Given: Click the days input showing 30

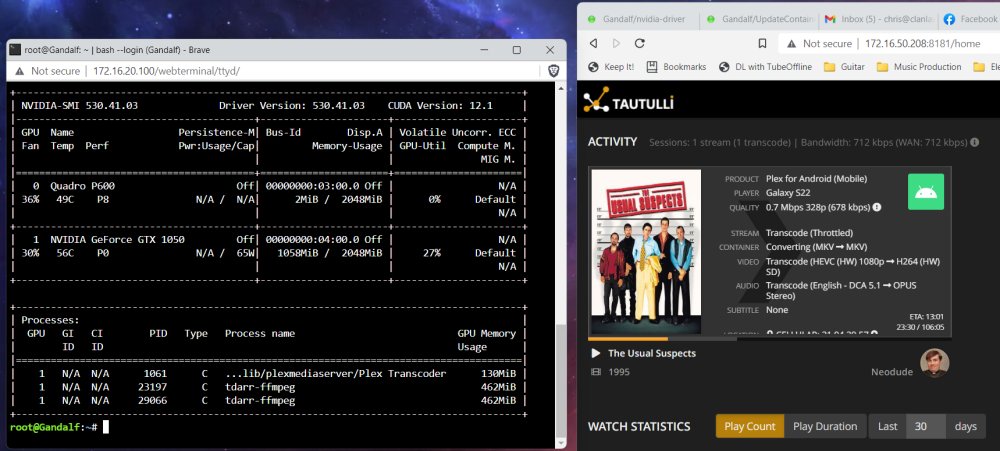Looking at the screenshot, I should point(925,426).
